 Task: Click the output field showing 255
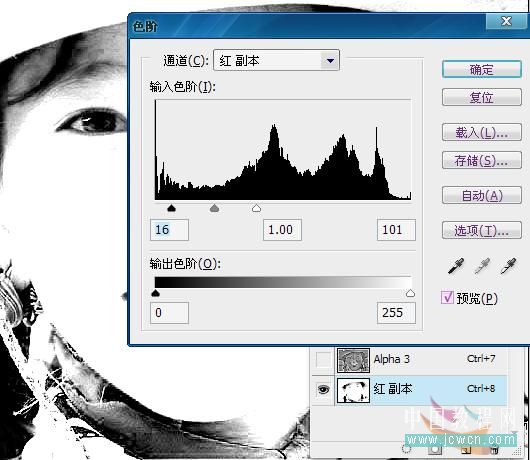(396, 313)
